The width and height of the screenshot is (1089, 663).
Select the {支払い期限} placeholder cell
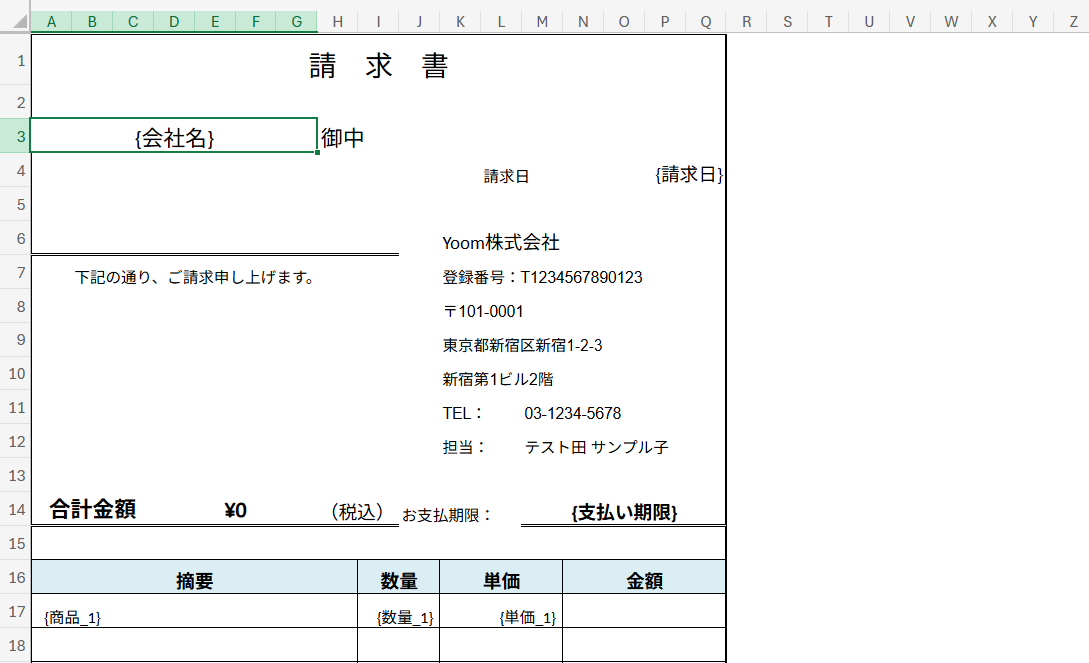(x=623, y=512)
